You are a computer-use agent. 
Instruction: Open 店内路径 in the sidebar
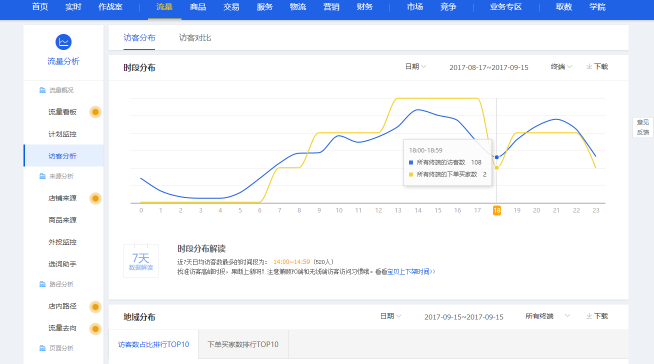pyautogui.click(x=63, y=306)
